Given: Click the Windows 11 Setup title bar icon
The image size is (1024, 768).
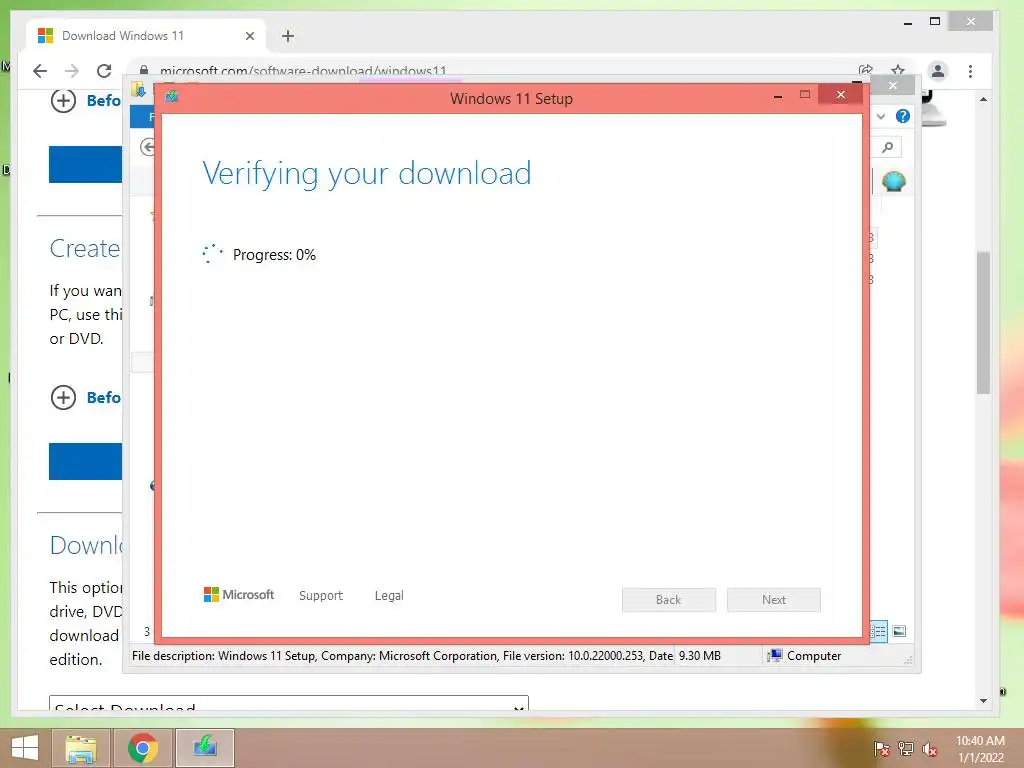Looking at the screenshot, I should click(x=172, y=97).
